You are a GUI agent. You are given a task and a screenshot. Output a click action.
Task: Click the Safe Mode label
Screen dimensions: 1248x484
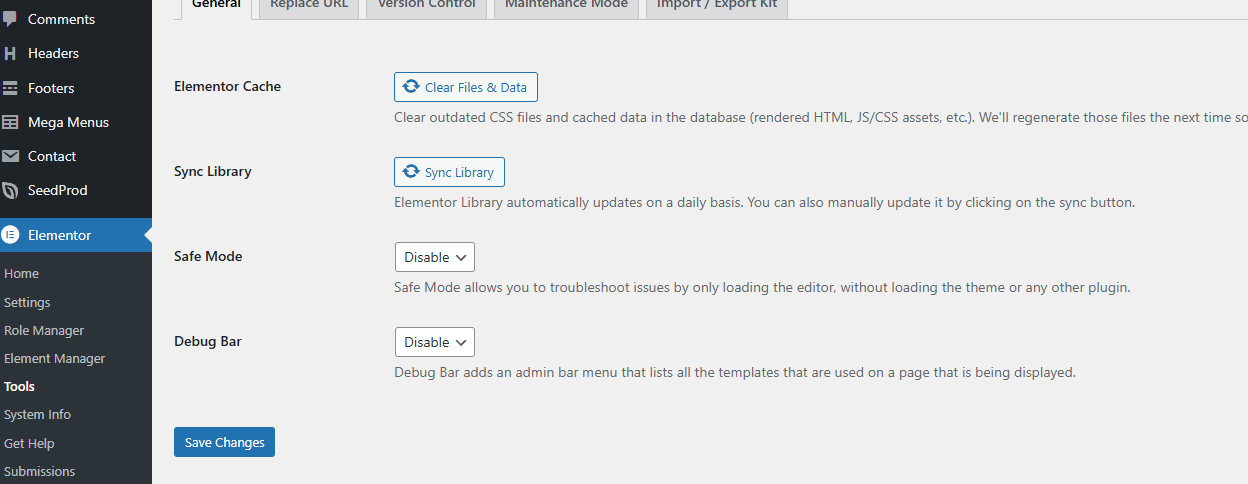click(x=208, y=256)
